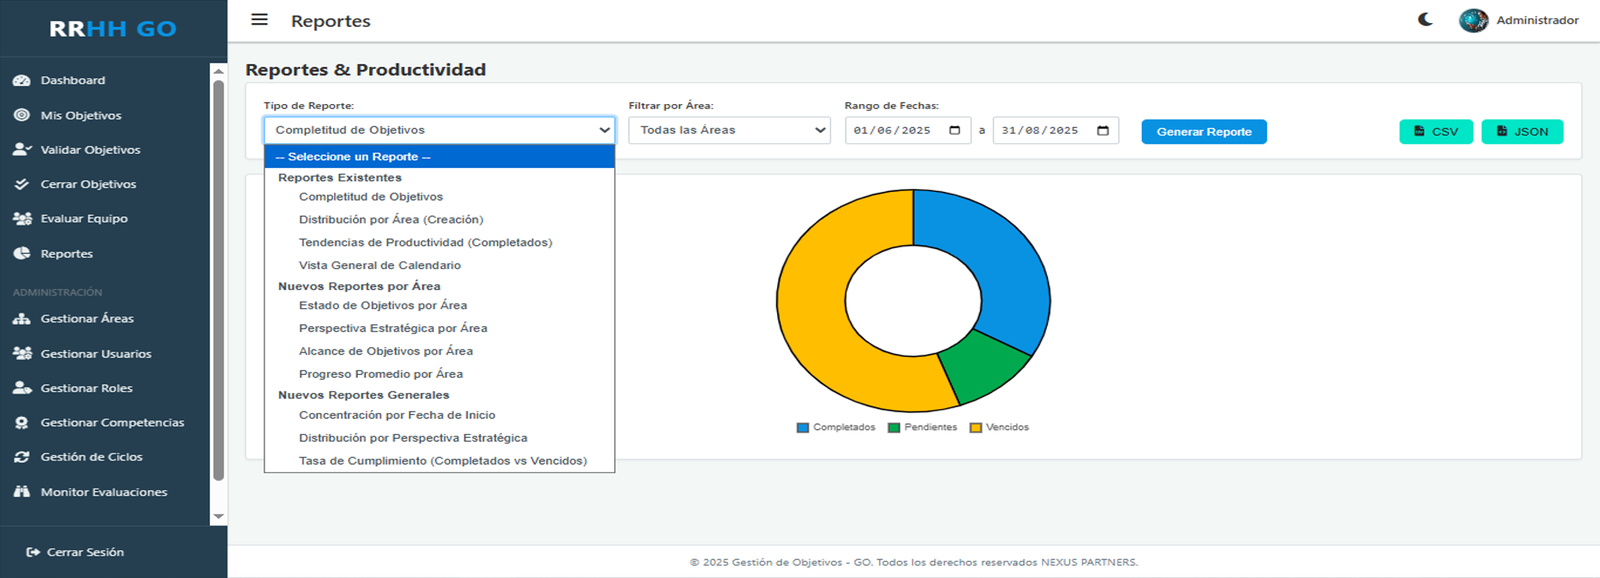The height and width of the screenshot is (578, 1600).
Task: Toggle Vencidos legend item in chart
Action: point(999,428)
